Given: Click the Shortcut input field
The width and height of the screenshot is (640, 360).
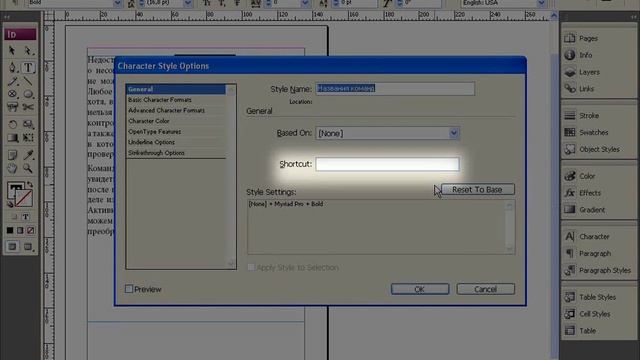Looking at the screenshot, I should tap(387, 164).
